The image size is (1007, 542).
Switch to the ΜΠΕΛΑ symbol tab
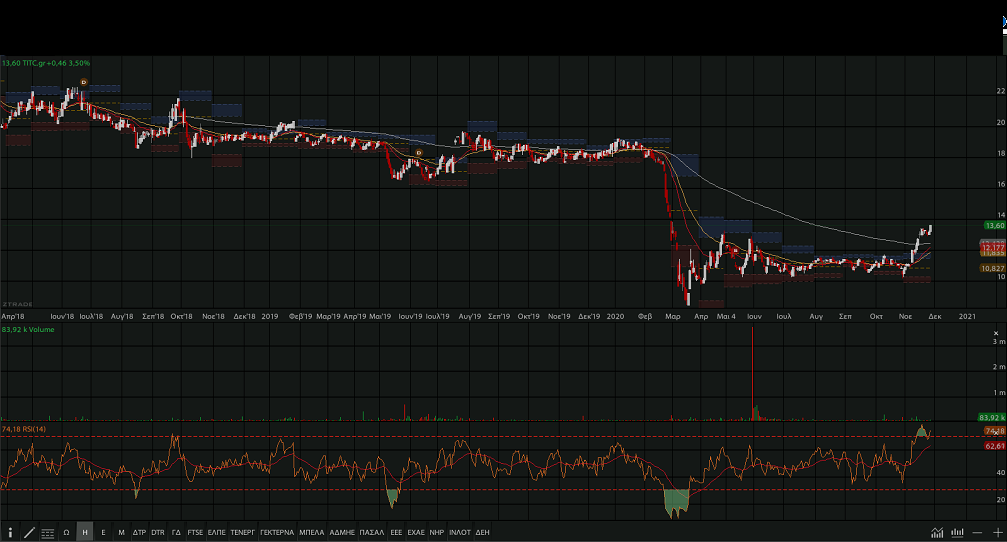311,533
